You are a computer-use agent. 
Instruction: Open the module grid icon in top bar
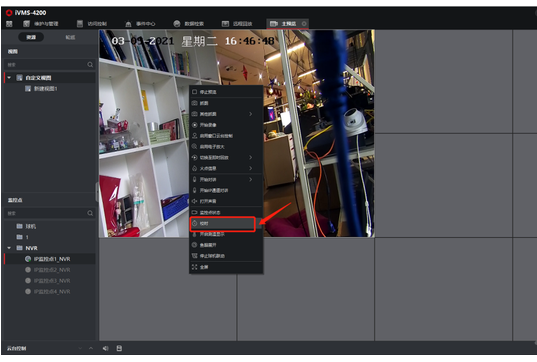(x=9, y=24)
